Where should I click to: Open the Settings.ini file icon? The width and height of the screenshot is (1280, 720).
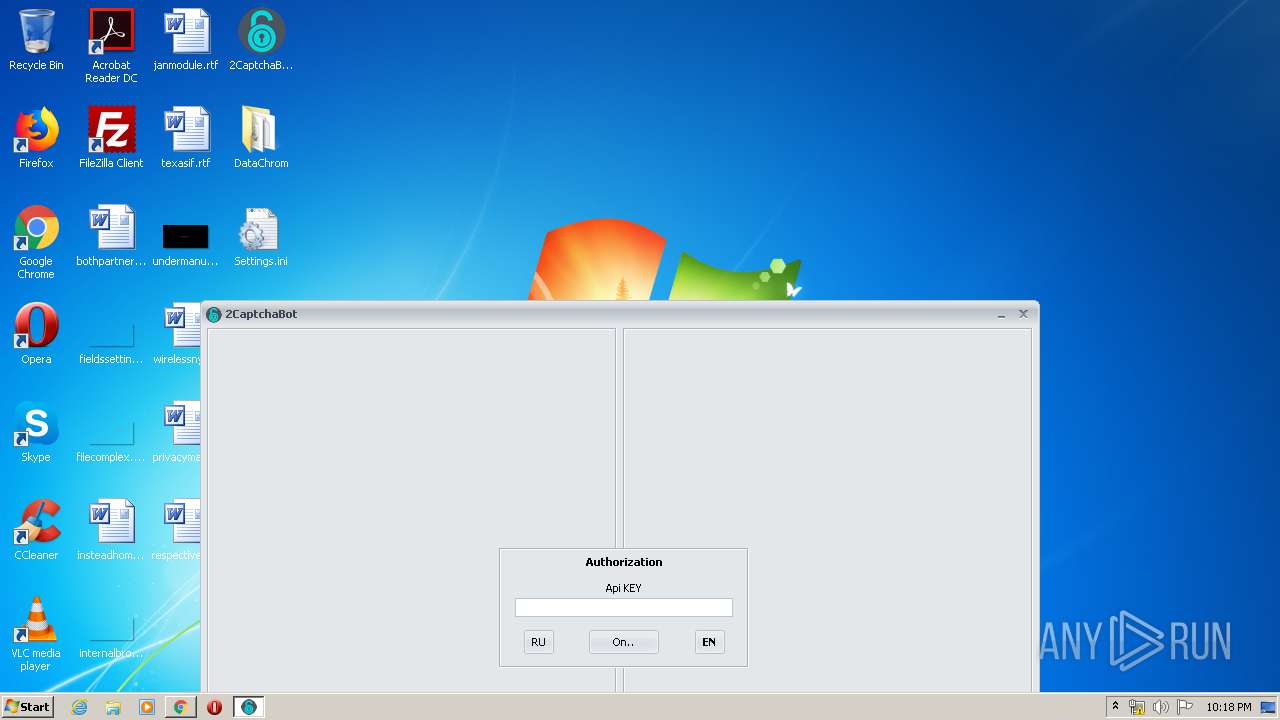[261, 236]
